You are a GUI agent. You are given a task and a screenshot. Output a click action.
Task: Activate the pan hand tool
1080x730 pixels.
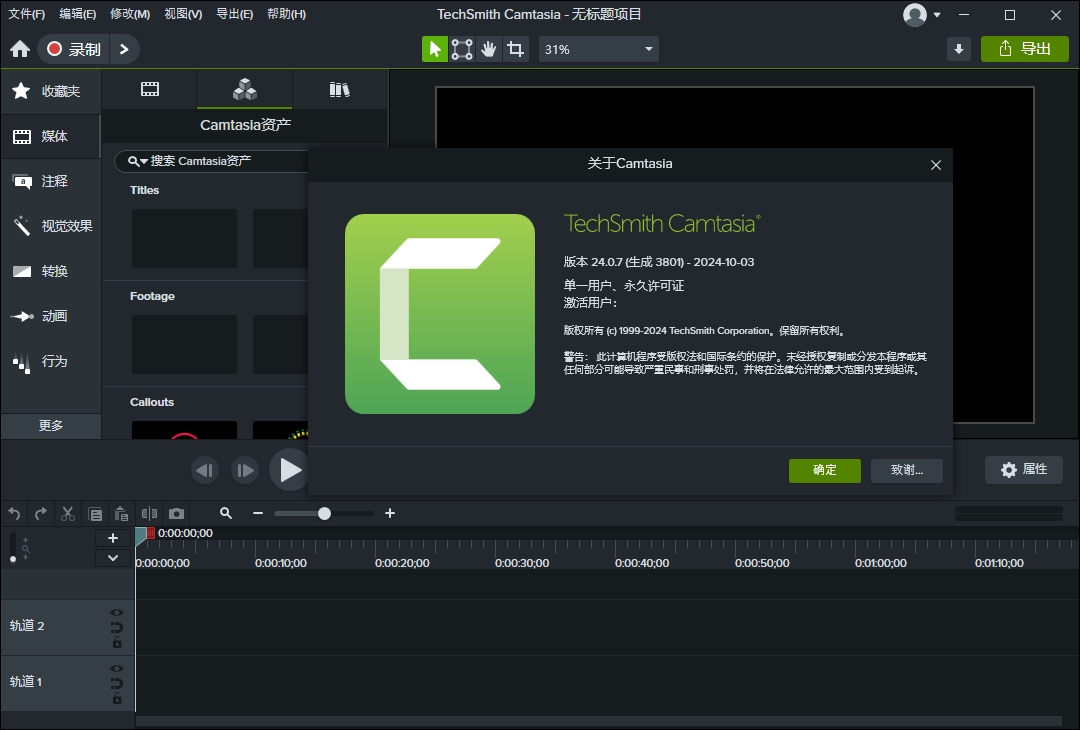point(488,49)
